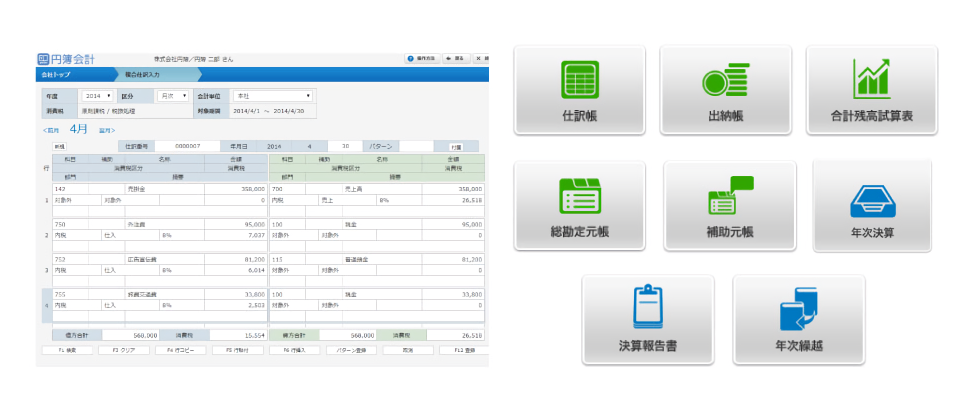The width and height of the screenshot is (970, 397).
Task: Open the 出納帳 cashbook tile
Action: 725,90
